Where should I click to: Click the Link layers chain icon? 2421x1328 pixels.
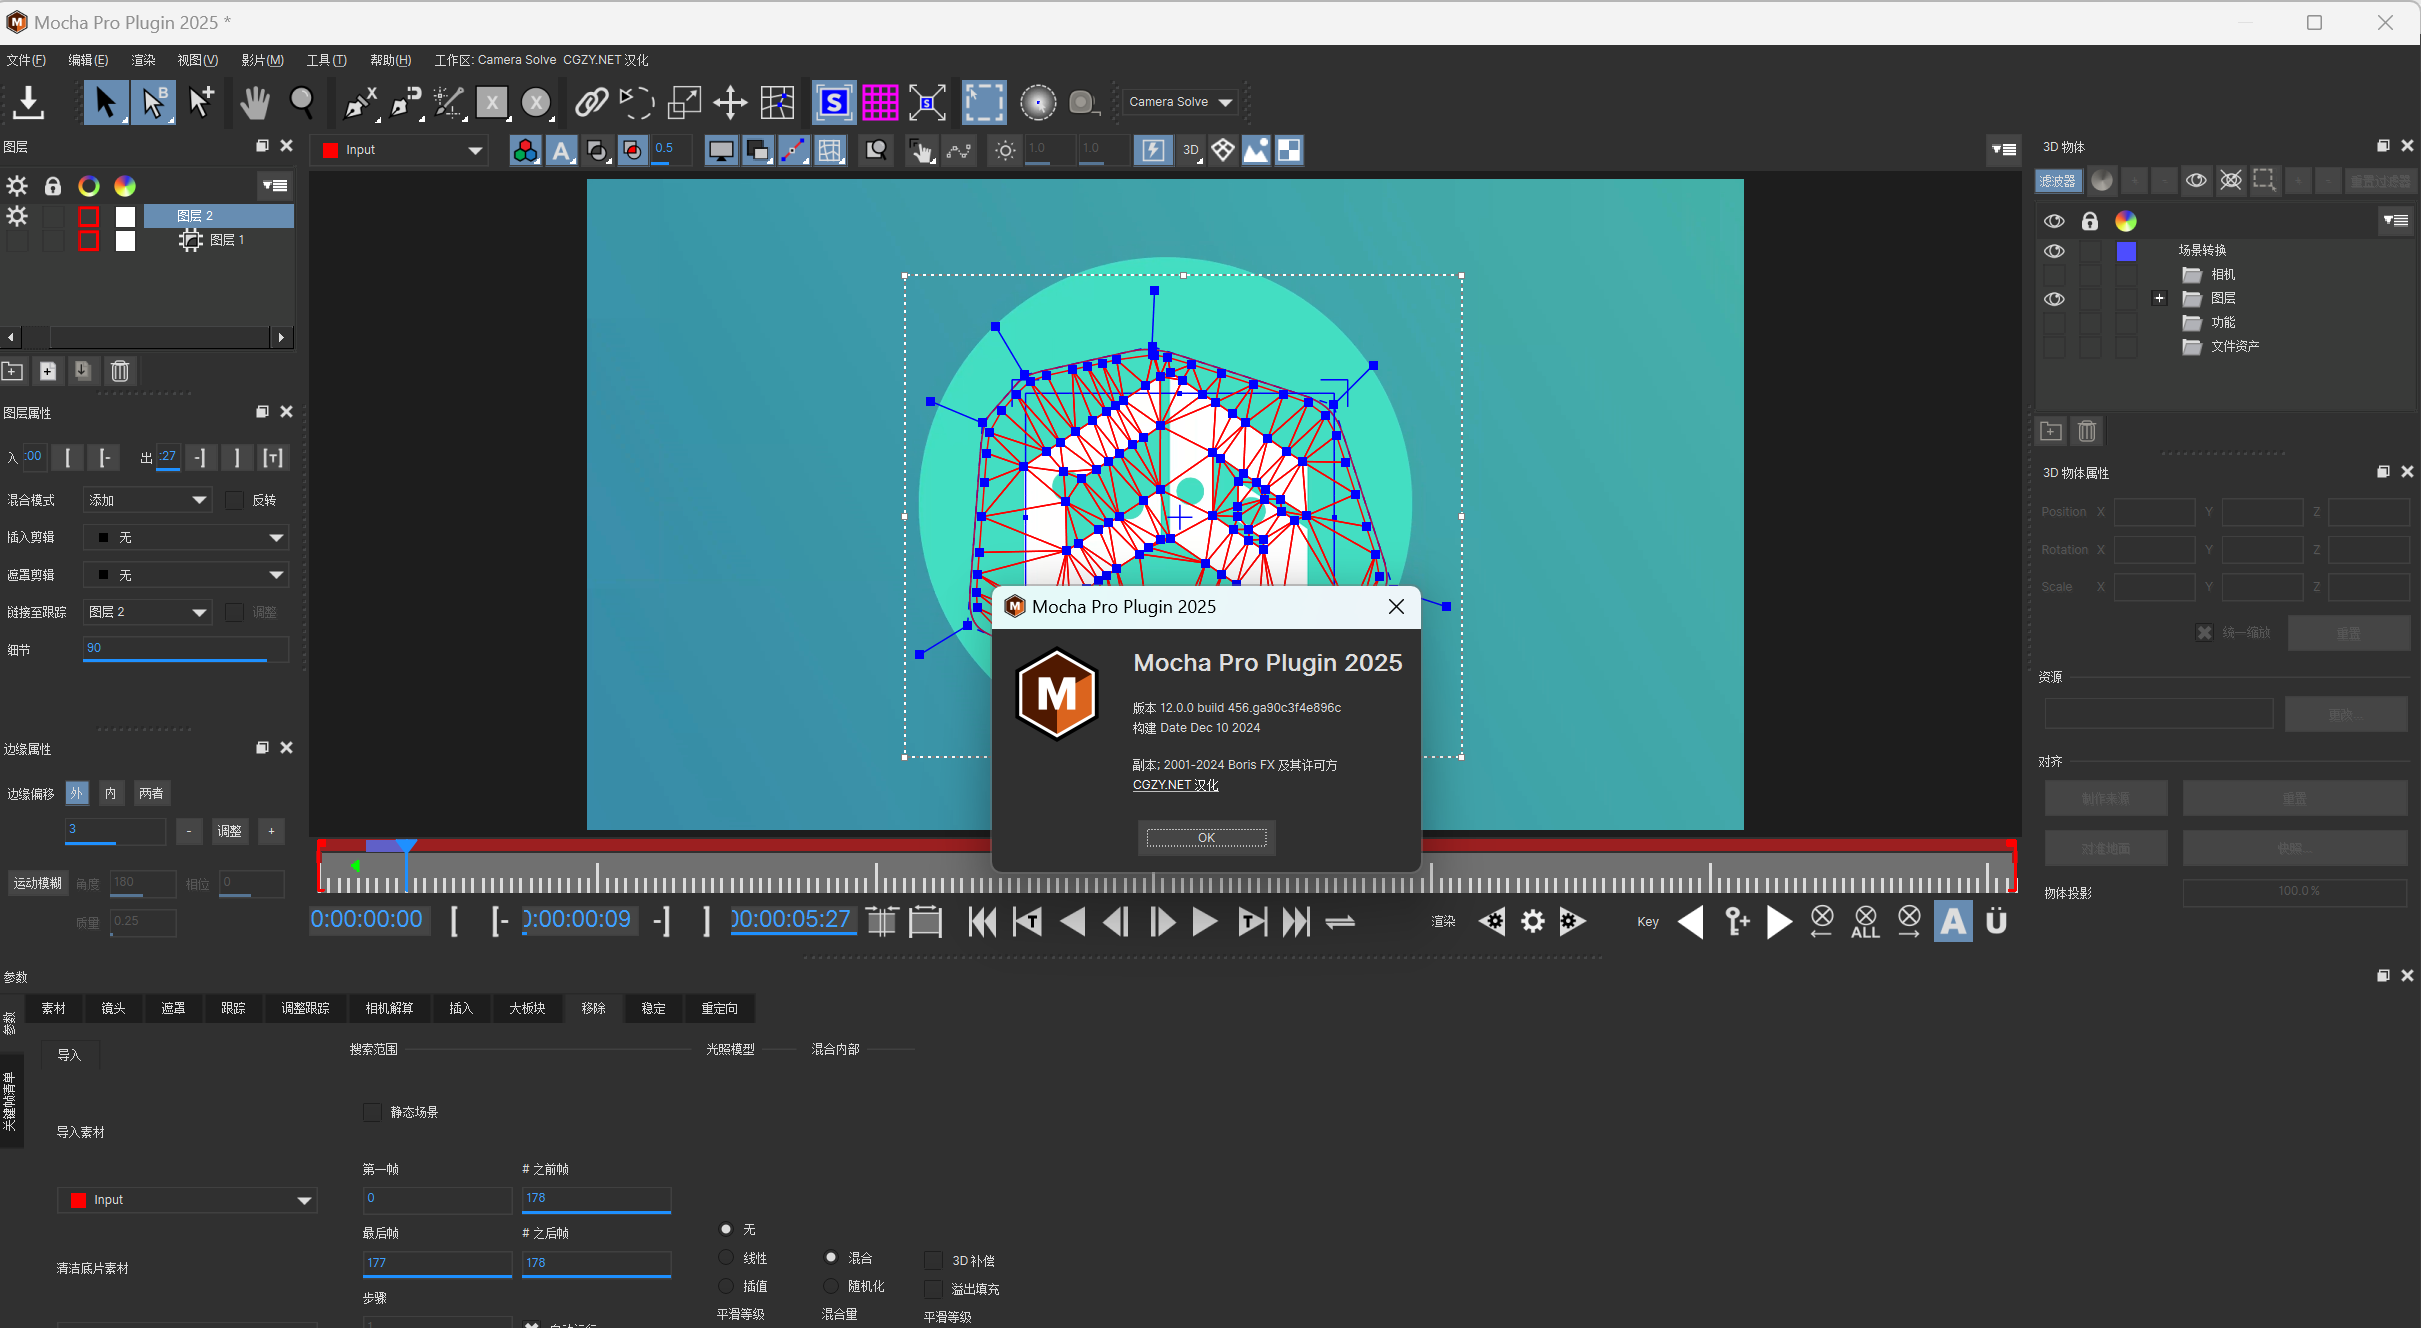591,102
